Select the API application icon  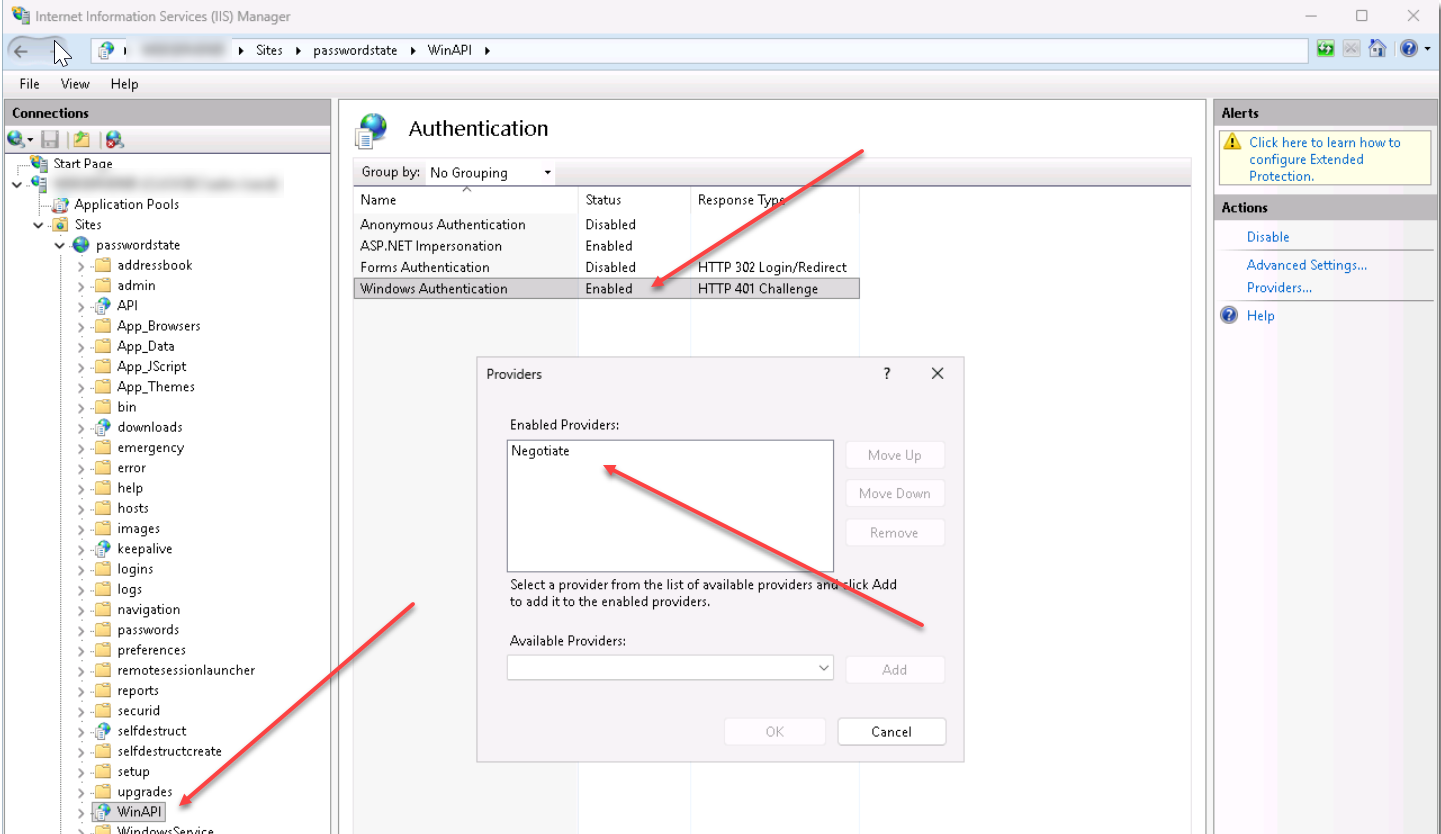[x=102, y=306]
